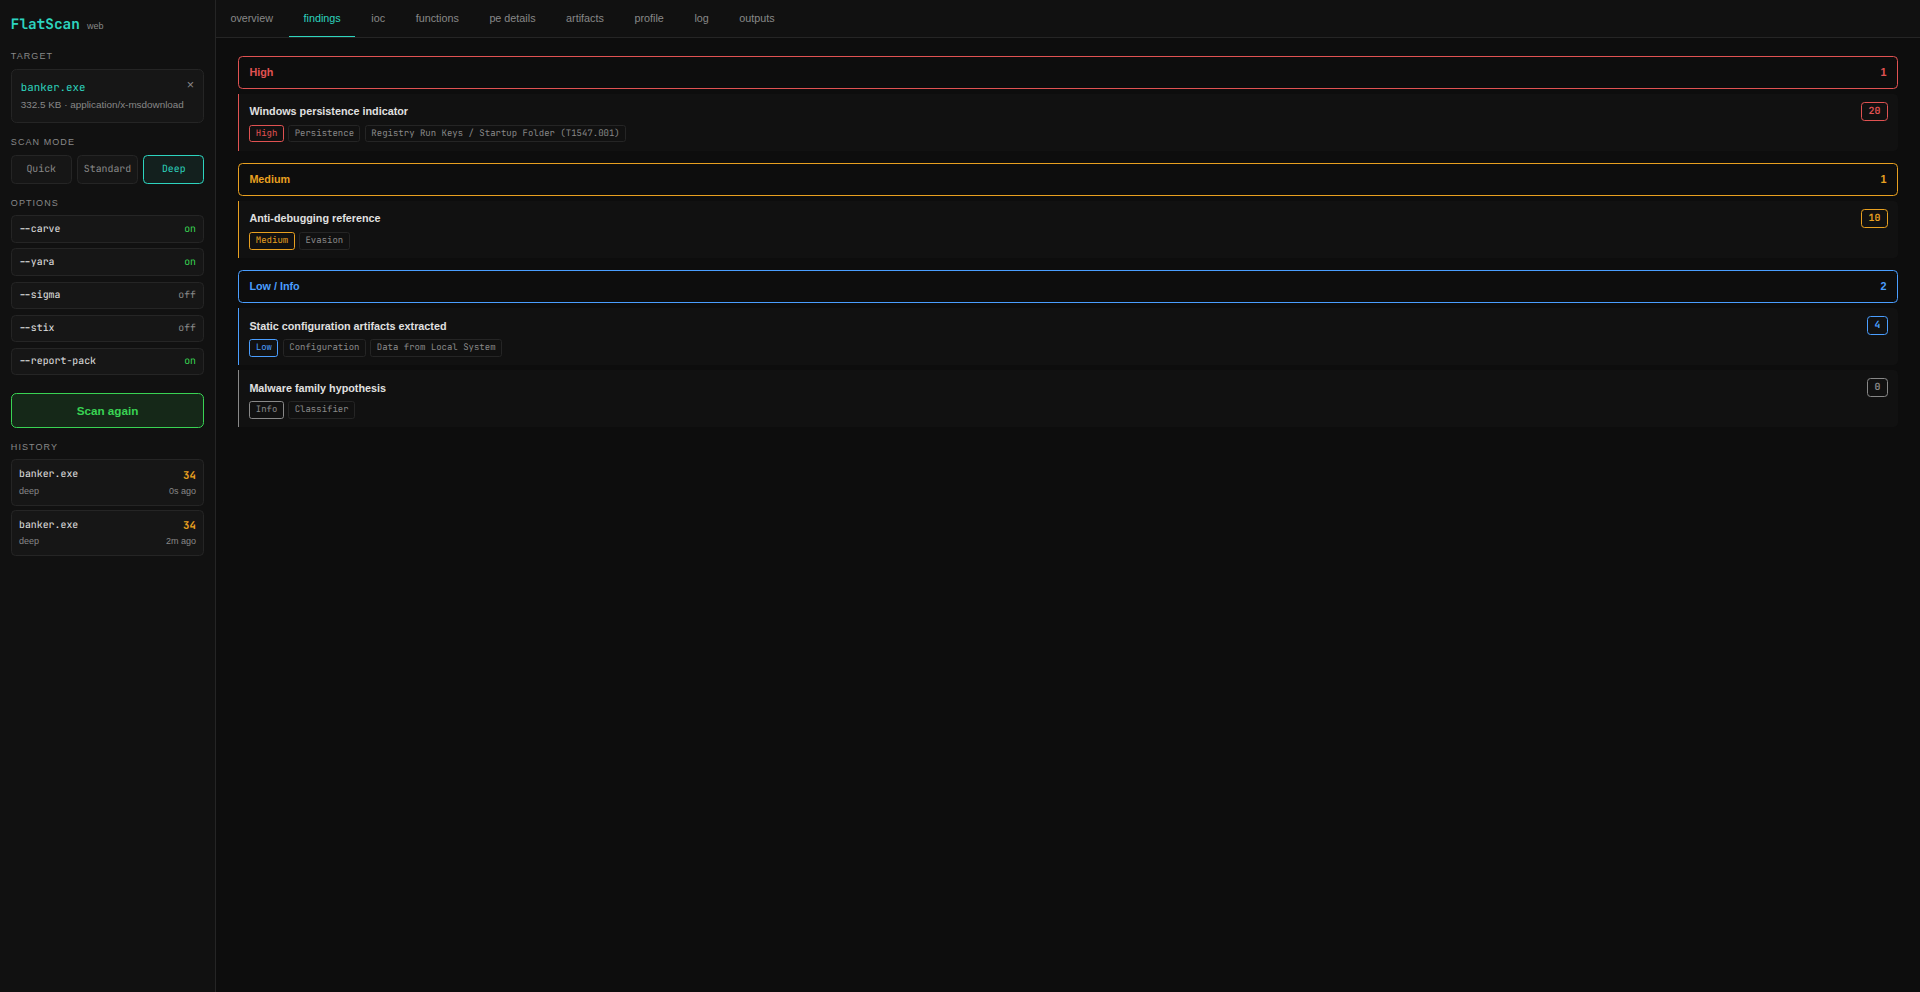The height and width of the screenshot is (992, 1920).
Task: Click the Persistence tag
Action: click(324, 133)
